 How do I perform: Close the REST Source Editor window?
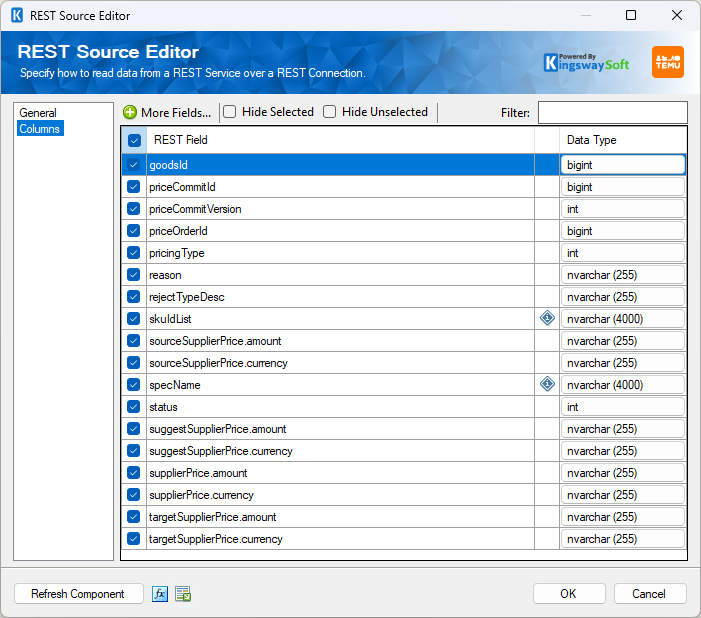(x=676, y=15)
